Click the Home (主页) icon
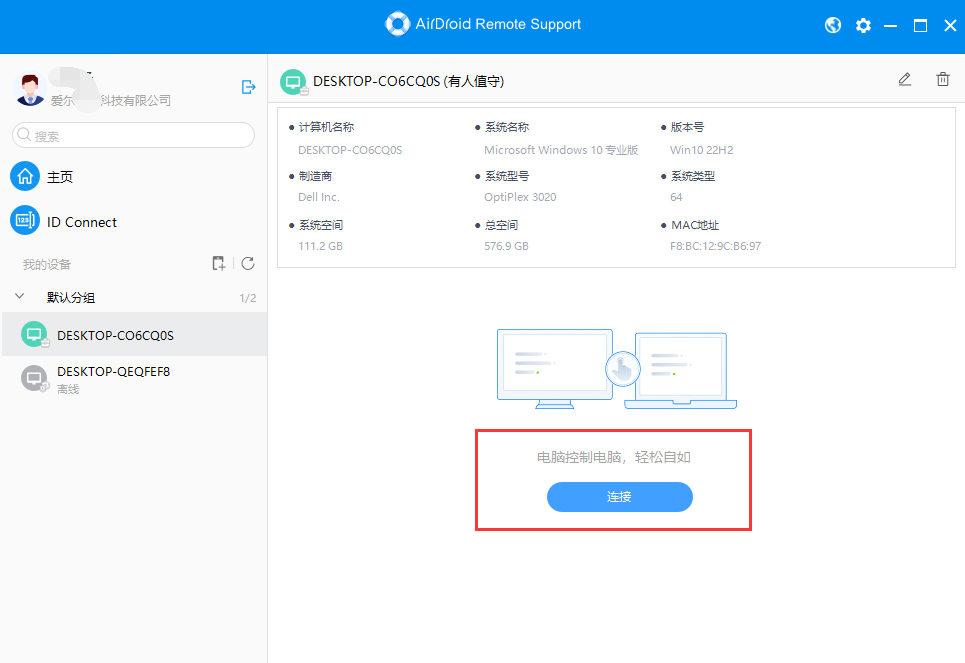Viewport: 965px width, 663px height. (x=25, y=177)
